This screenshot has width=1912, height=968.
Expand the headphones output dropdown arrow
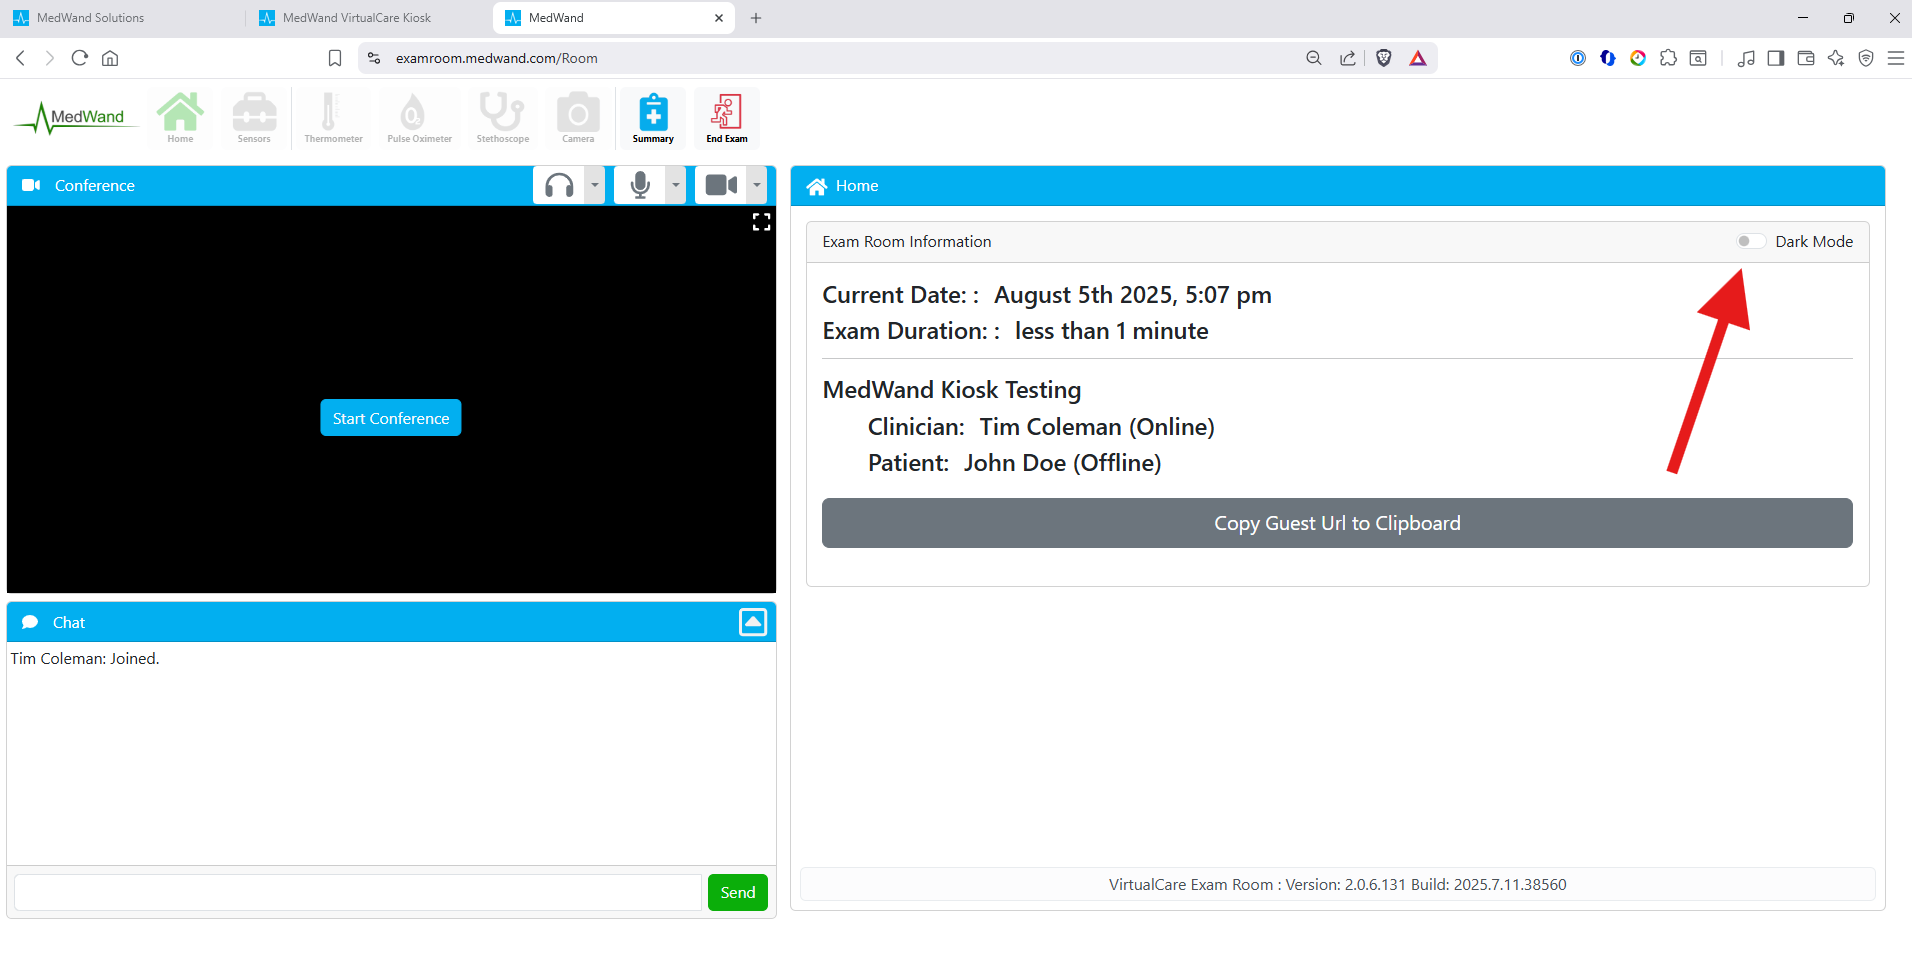click(595, 185)
